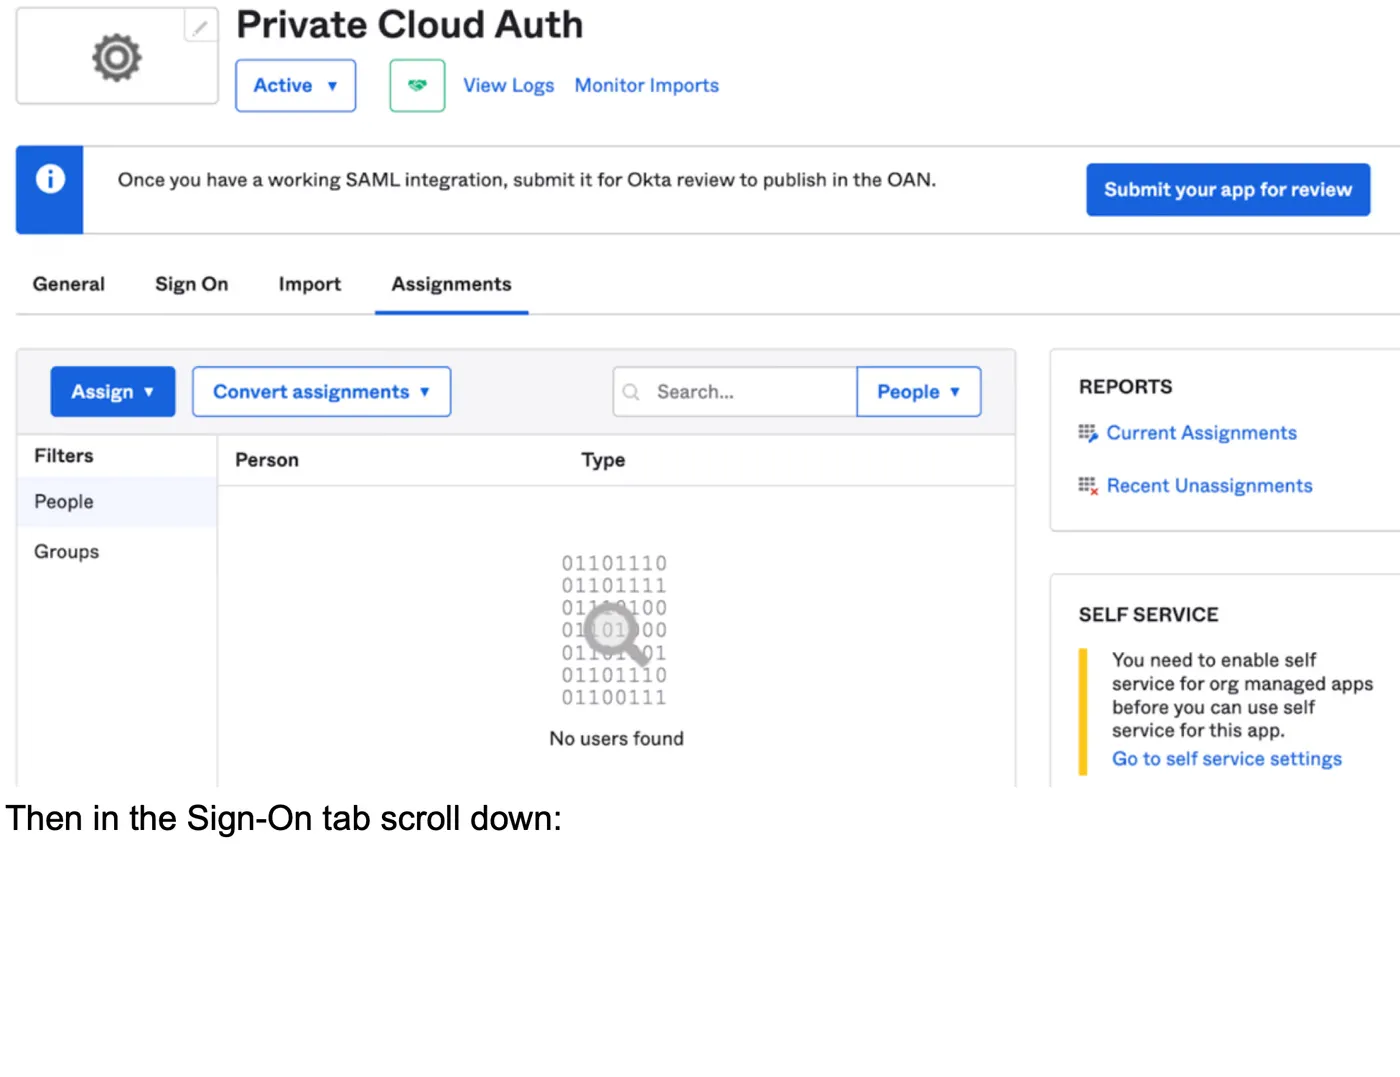Click the search magnifier icon

(x=631, y=392)
